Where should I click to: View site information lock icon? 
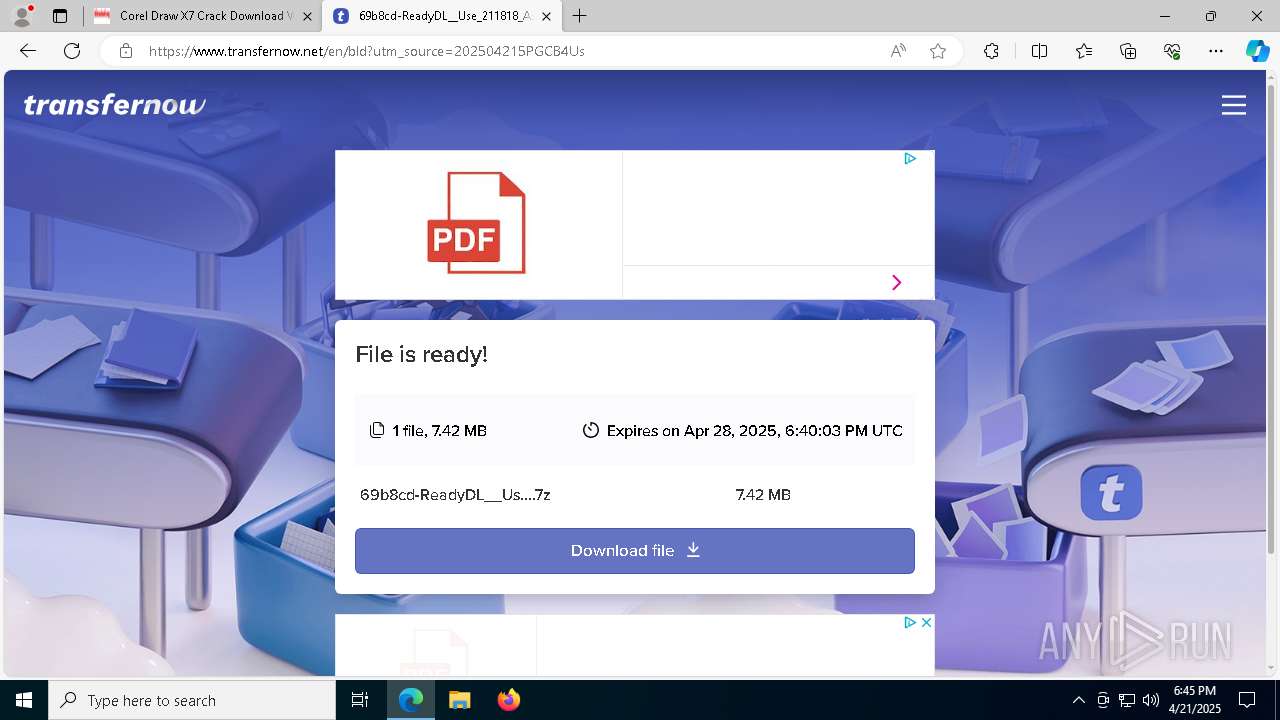point(125,51)
